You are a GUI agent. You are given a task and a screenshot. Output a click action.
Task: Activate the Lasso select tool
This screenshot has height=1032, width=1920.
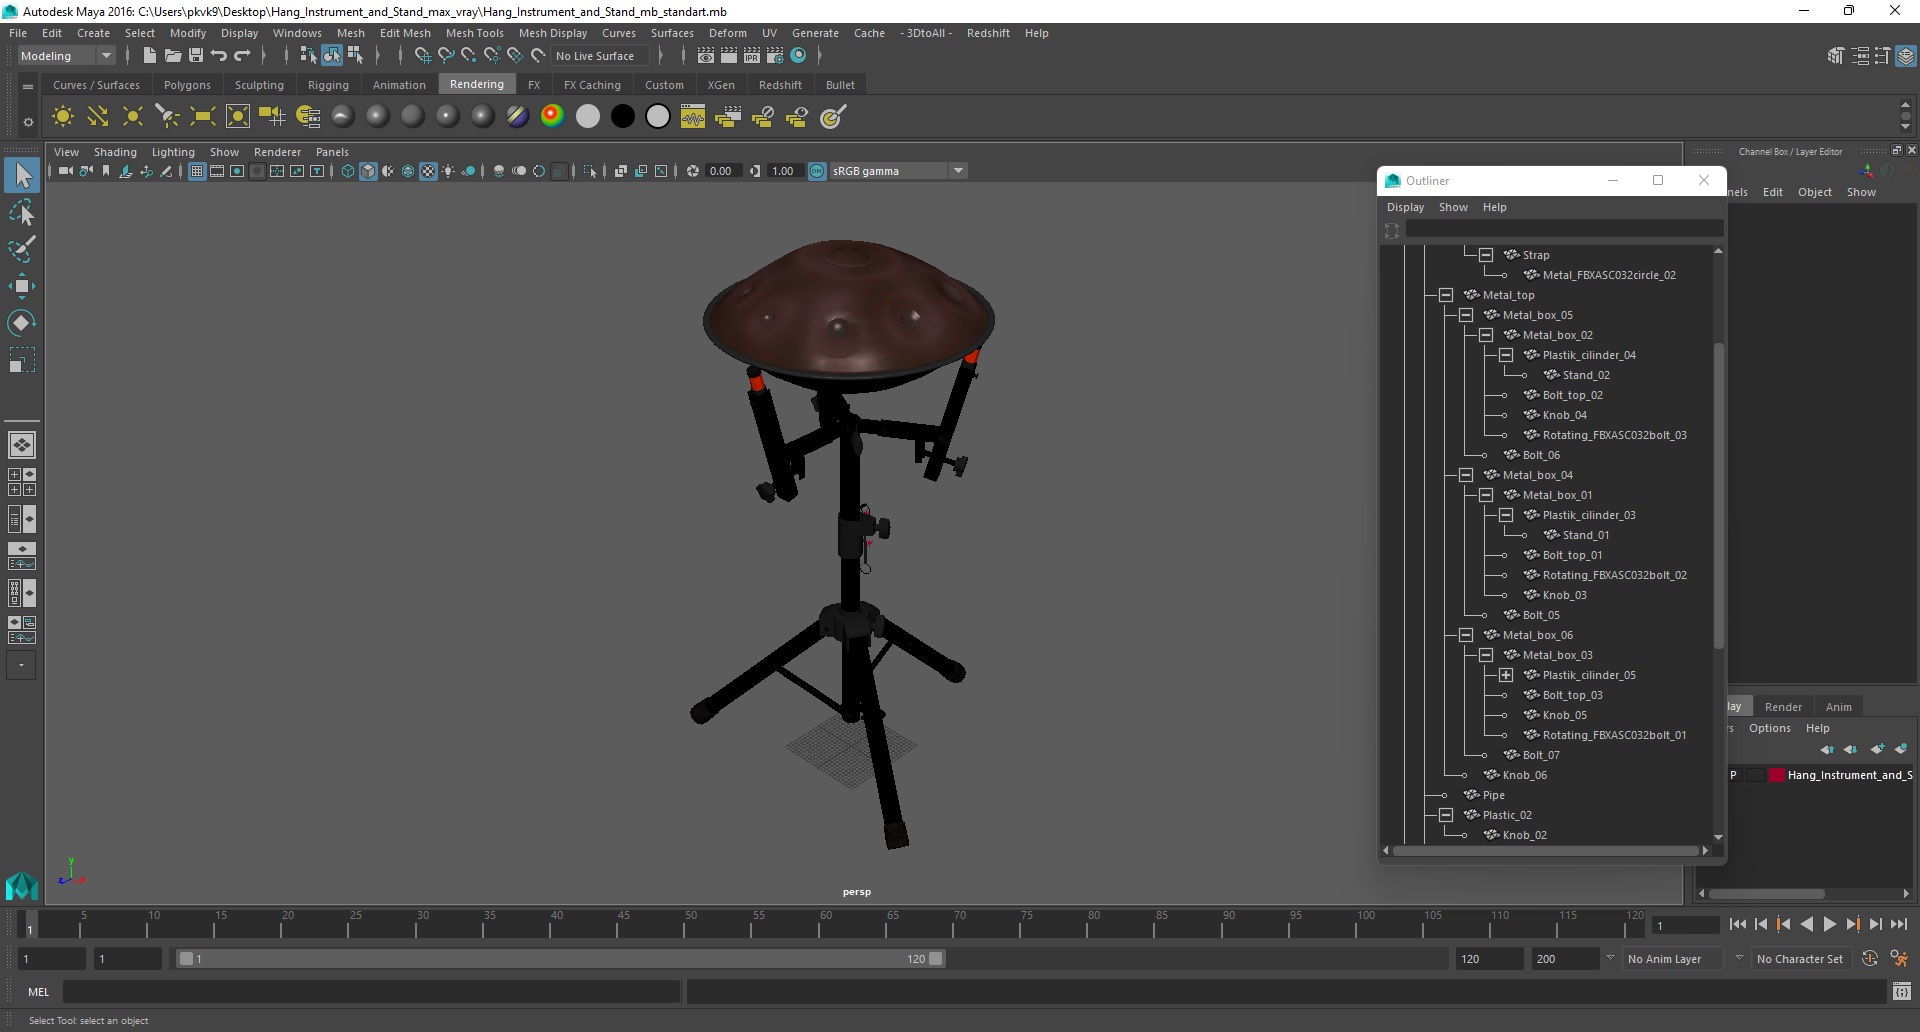click(x=22, y=213)
